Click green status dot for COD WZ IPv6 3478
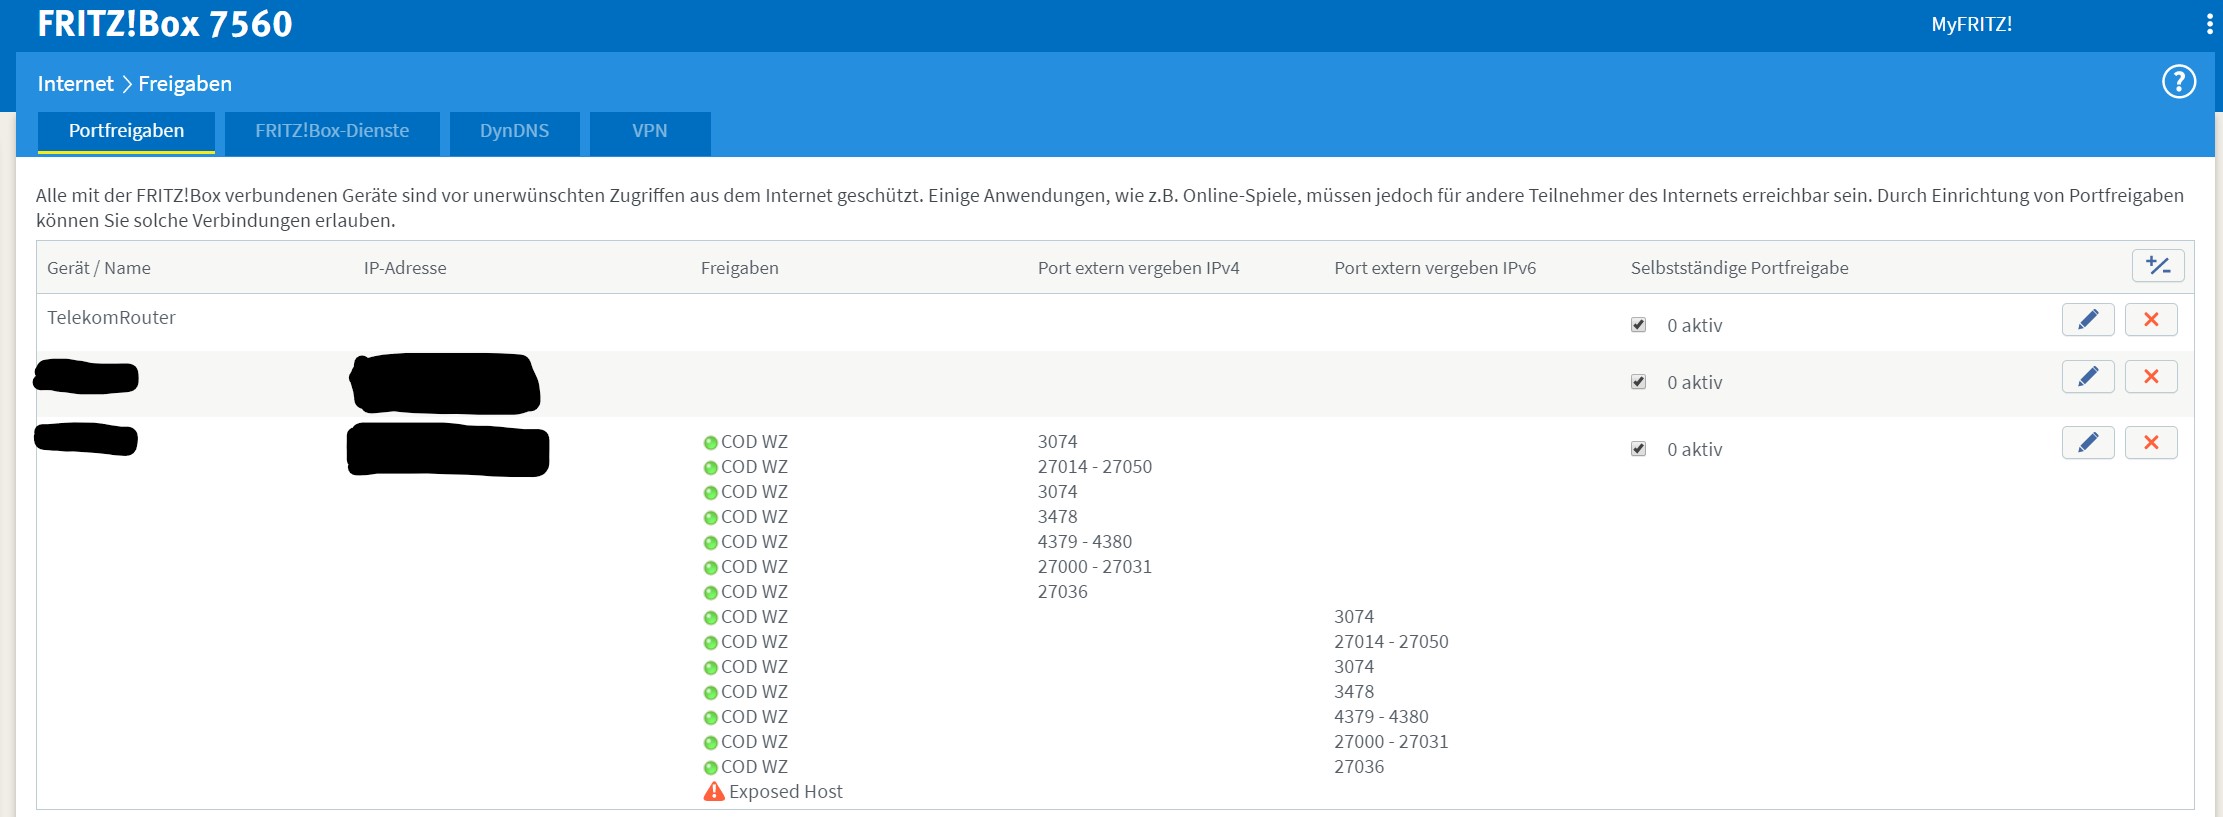 tap(710, 693)
